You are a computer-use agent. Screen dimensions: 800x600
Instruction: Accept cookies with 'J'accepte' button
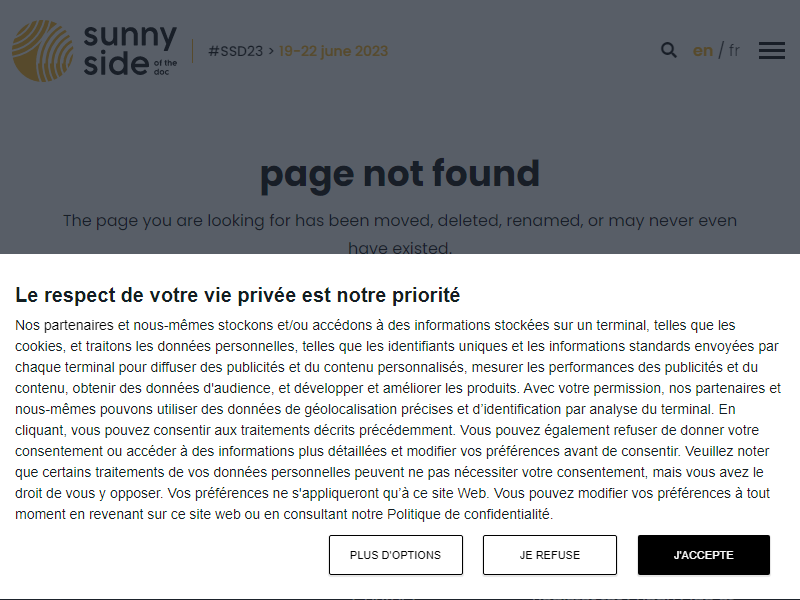pos(704,555)
